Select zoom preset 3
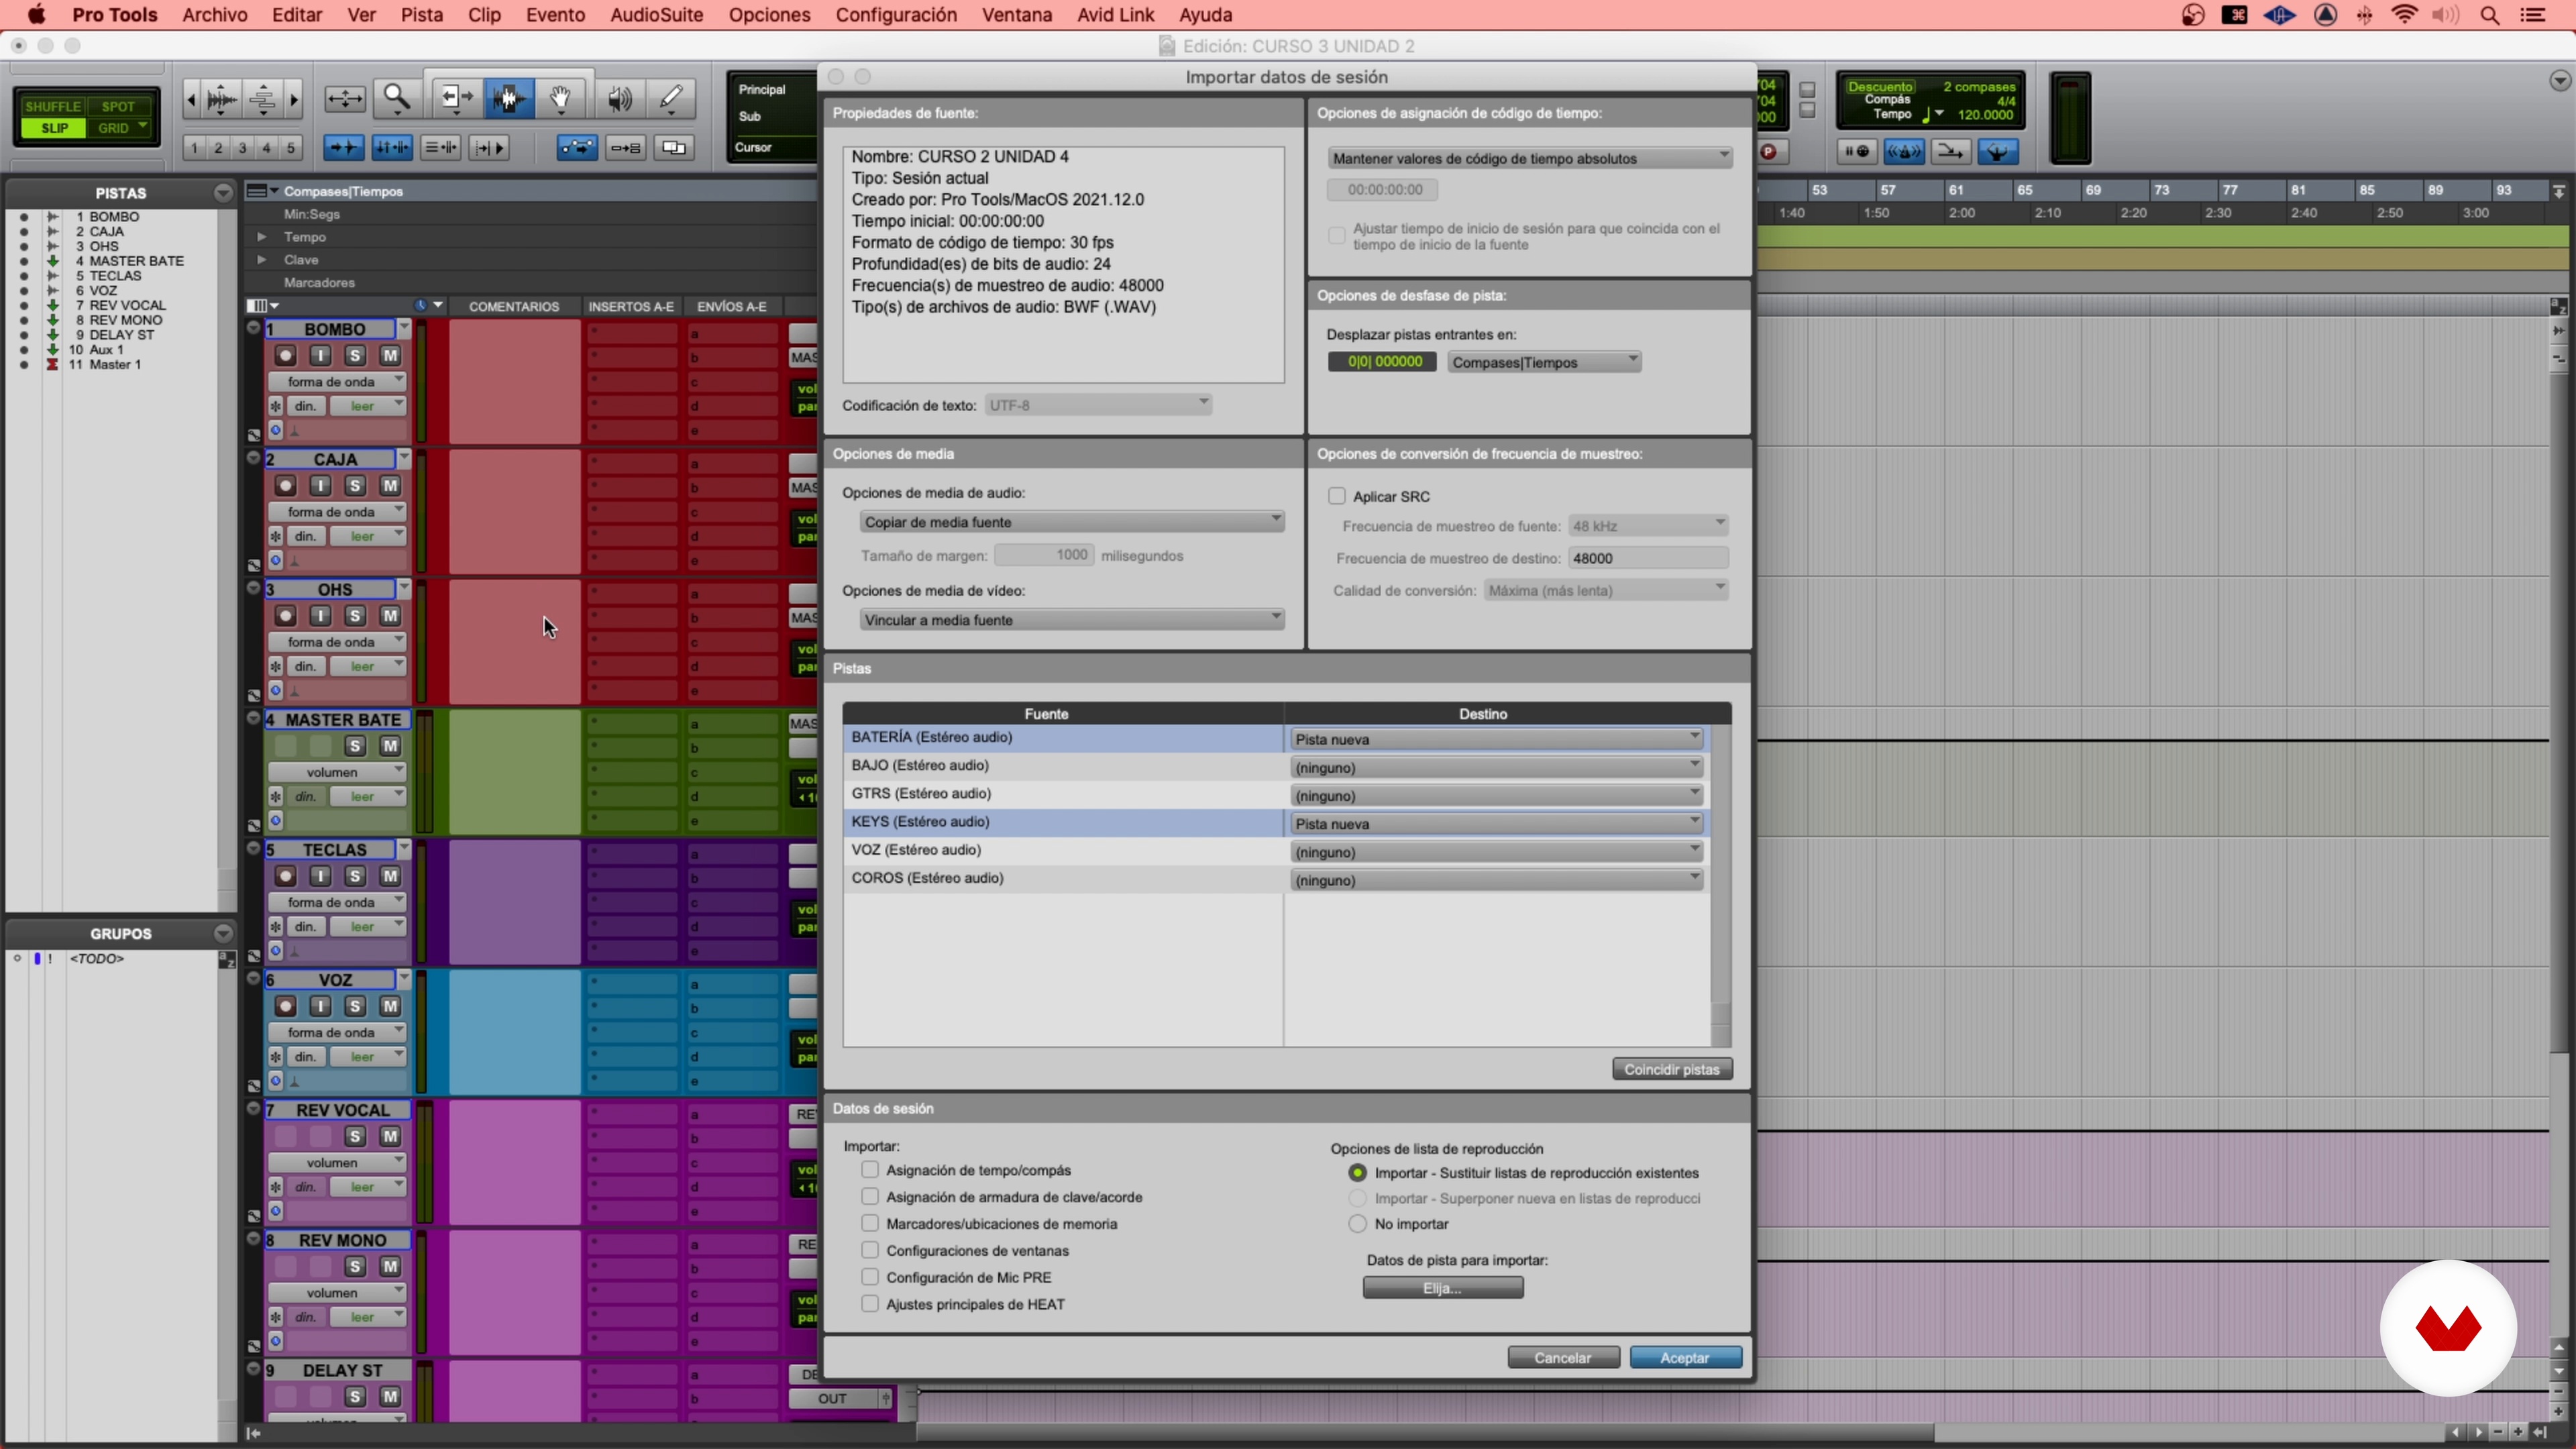2576x1449 pixels. tap(242, 148)
